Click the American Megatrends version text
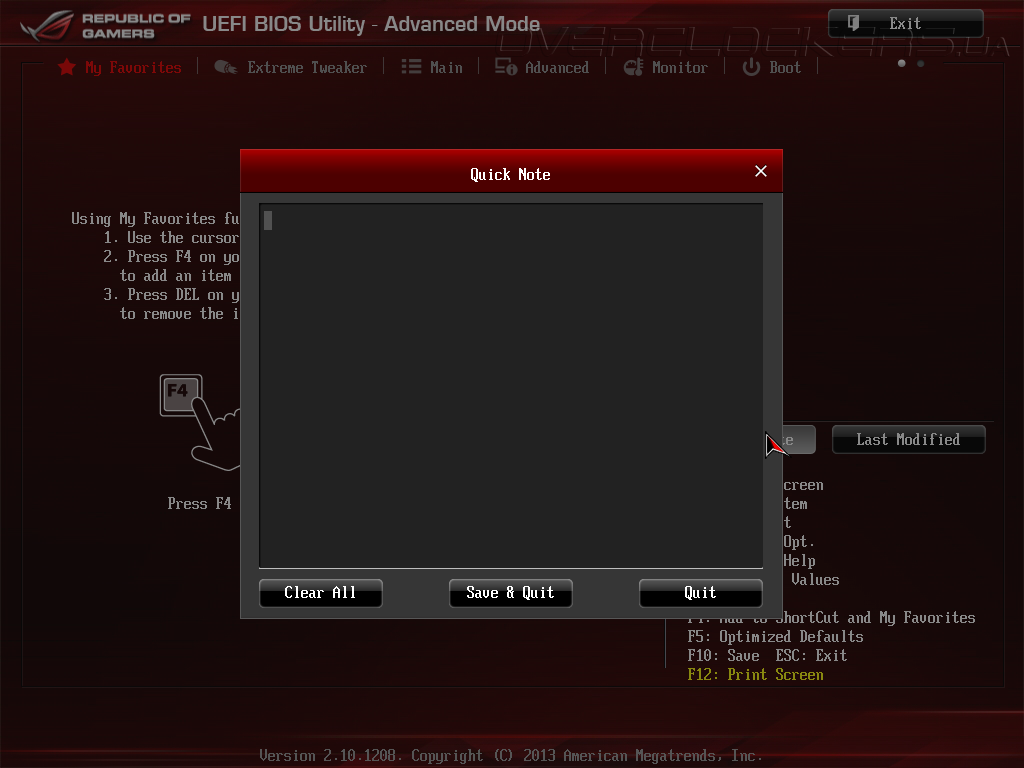 click(511, 756)
